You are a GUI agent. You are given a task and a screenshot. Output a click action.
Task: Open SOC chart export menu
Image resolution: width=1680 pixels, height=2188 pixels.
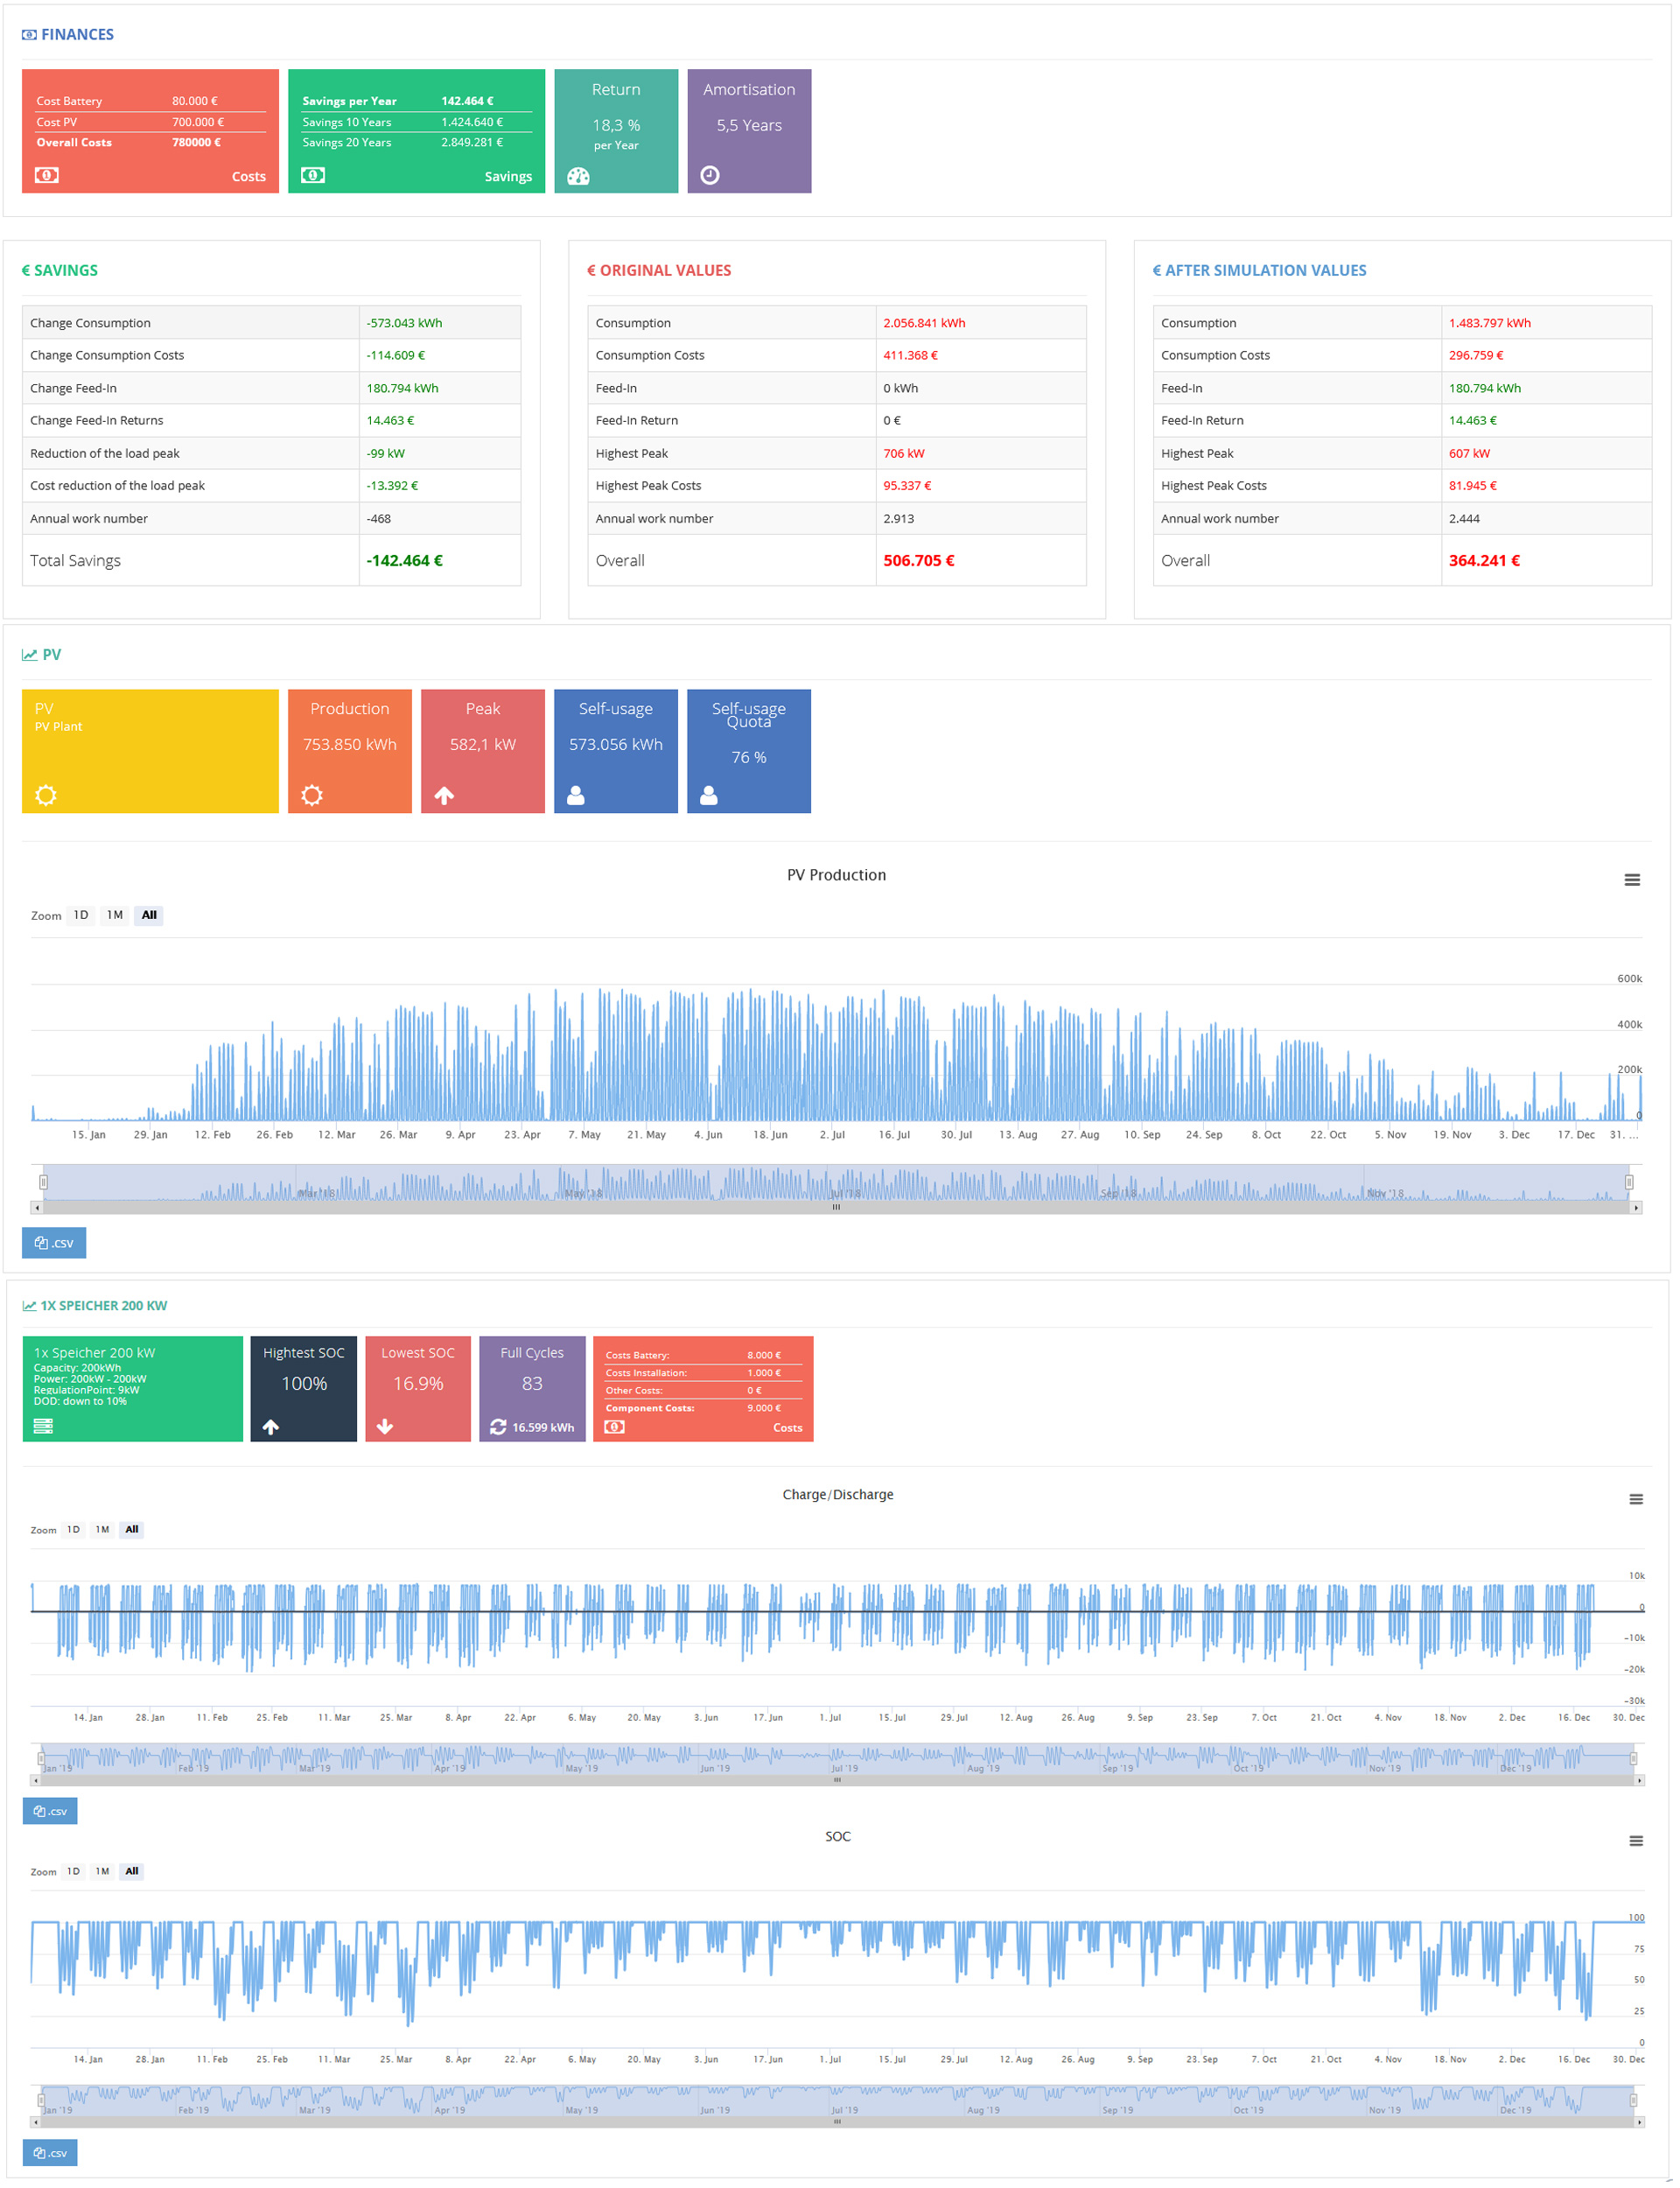tap(1636, 1841)
